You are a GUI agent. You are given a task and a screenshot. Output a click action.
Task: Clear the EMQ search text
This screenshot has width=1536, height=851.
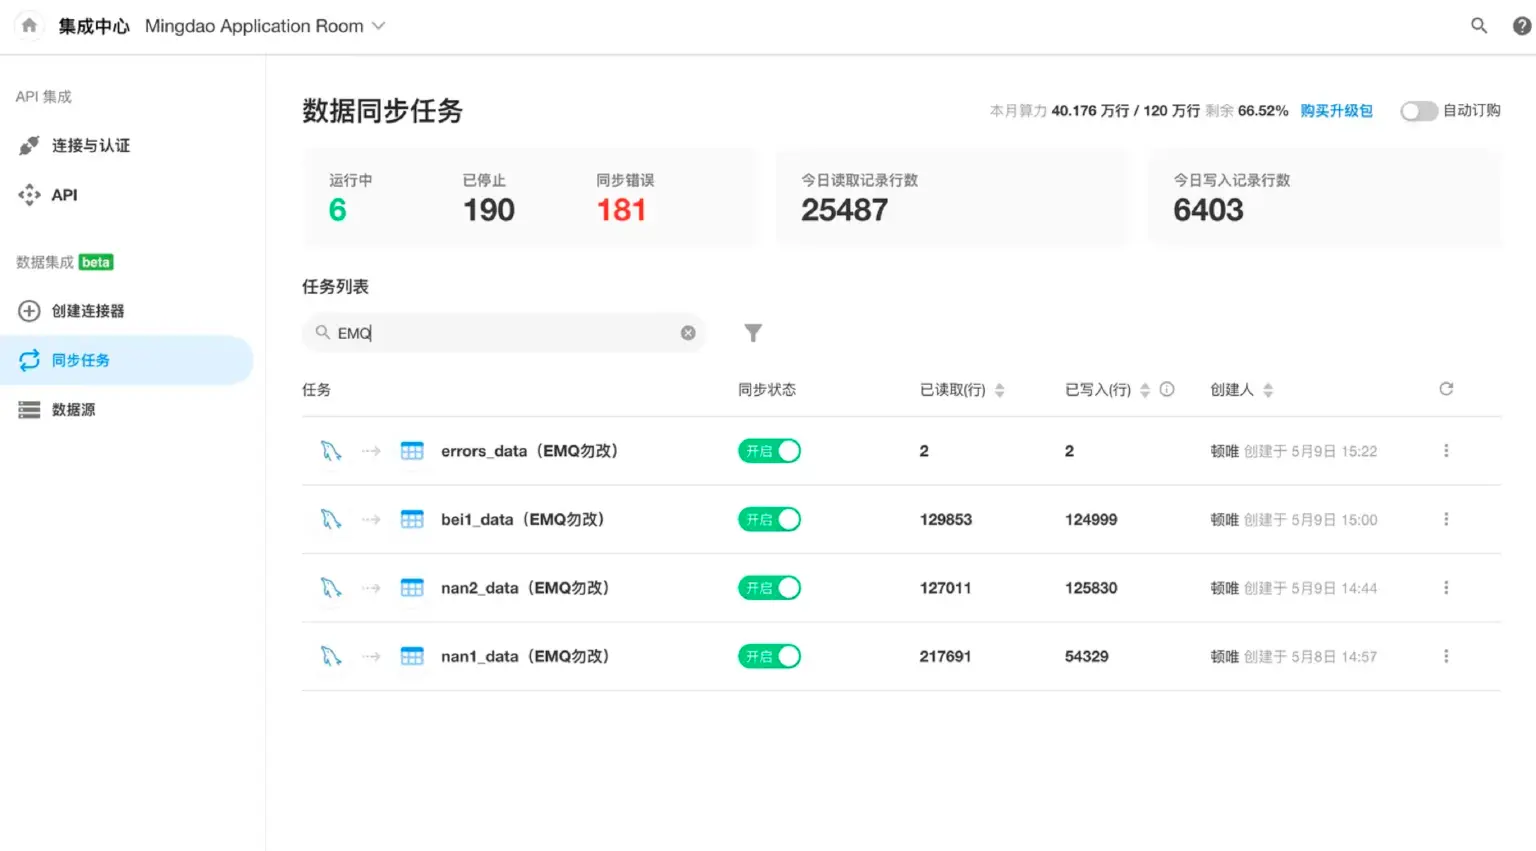pyautogui.click(x=687, y=333)
